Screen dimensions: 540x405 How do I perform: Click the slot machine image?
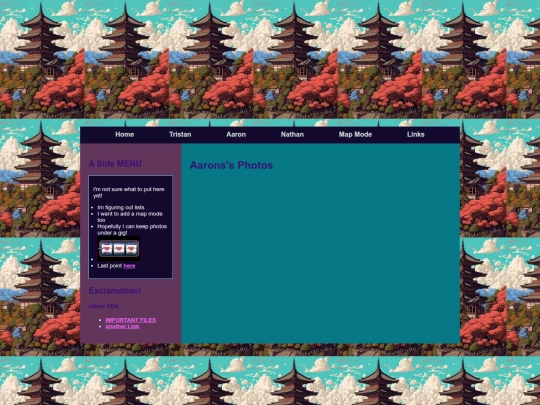(x=118, y=248)
